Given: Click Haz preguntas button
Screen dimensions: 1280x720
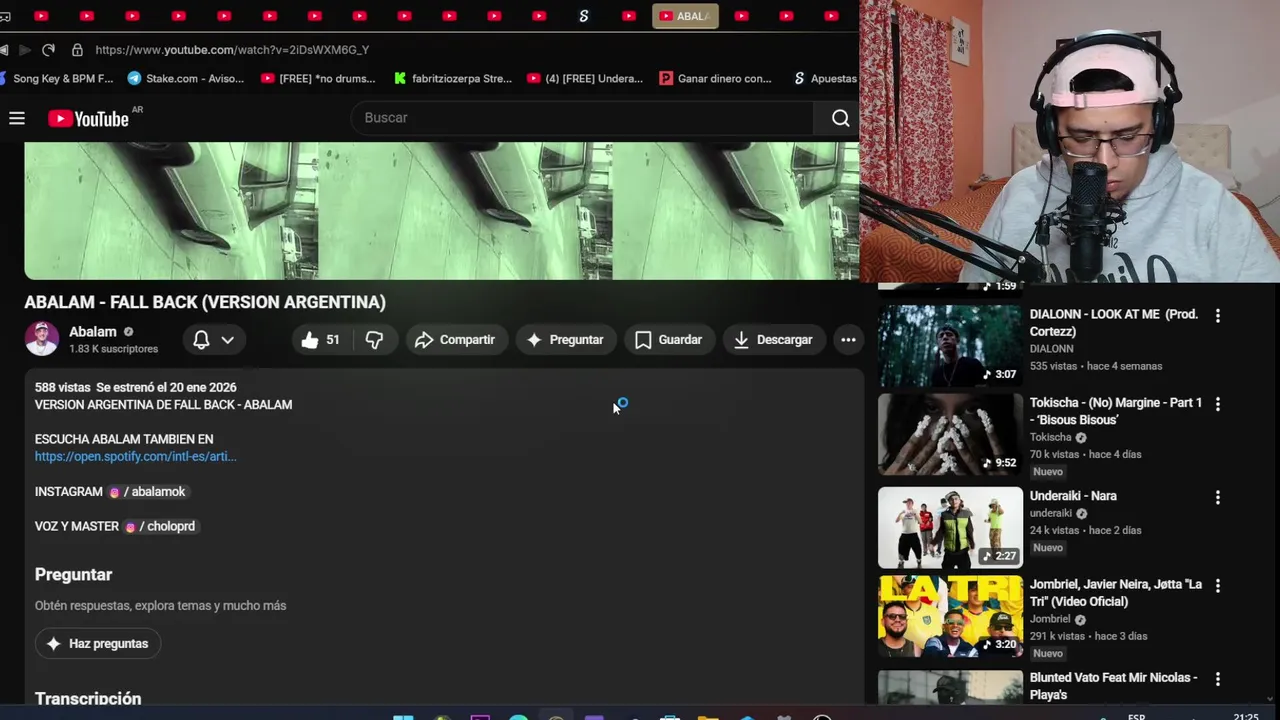Looking at the screenshot, I should click(98, 644).
